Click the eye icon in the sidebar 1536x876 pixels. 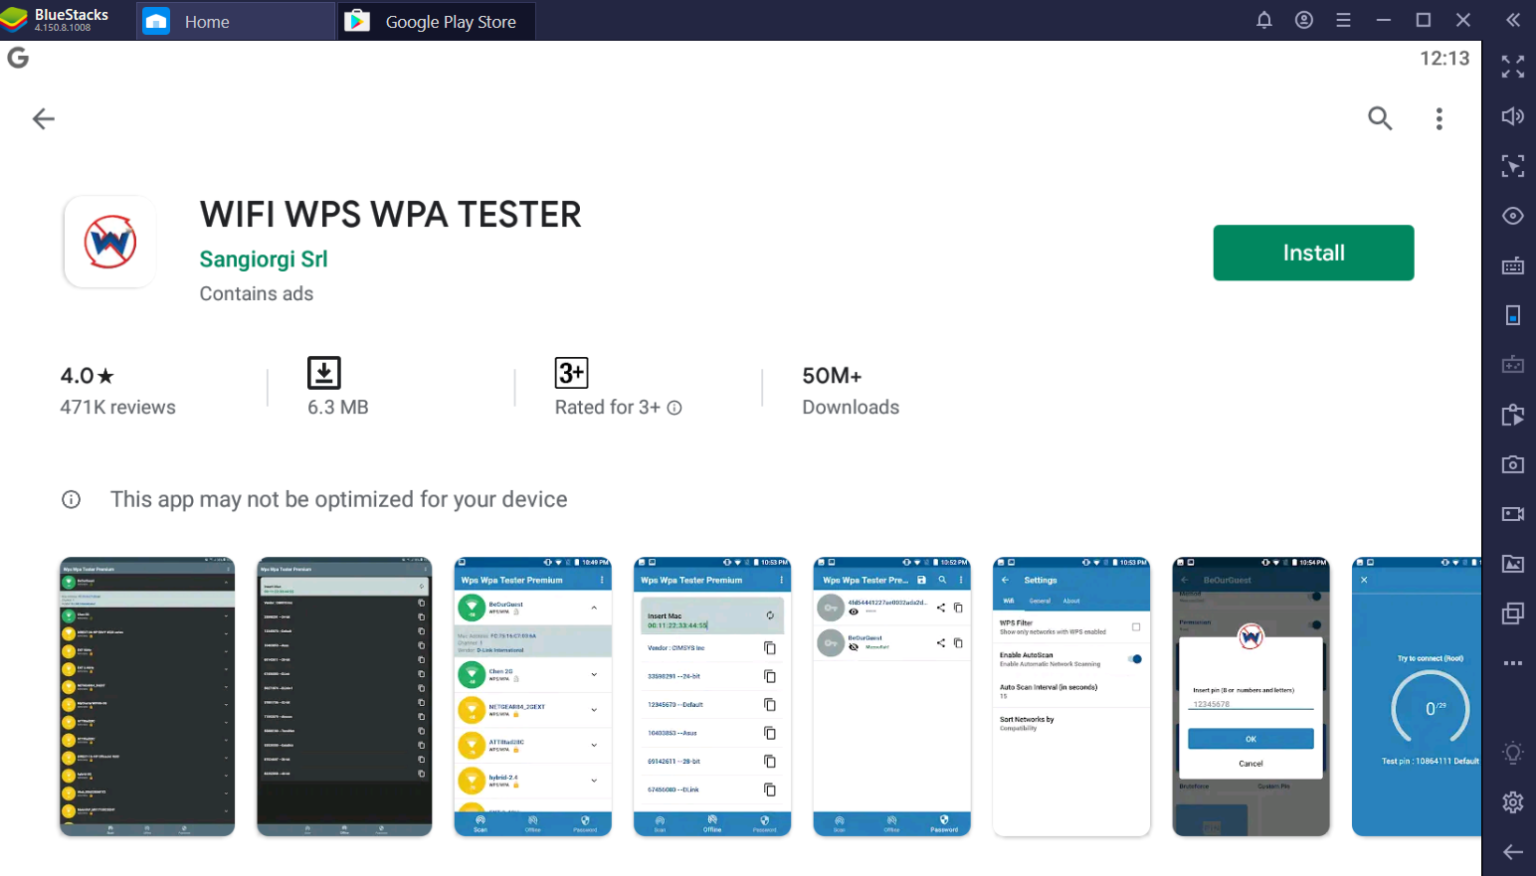click(1513, 216)
